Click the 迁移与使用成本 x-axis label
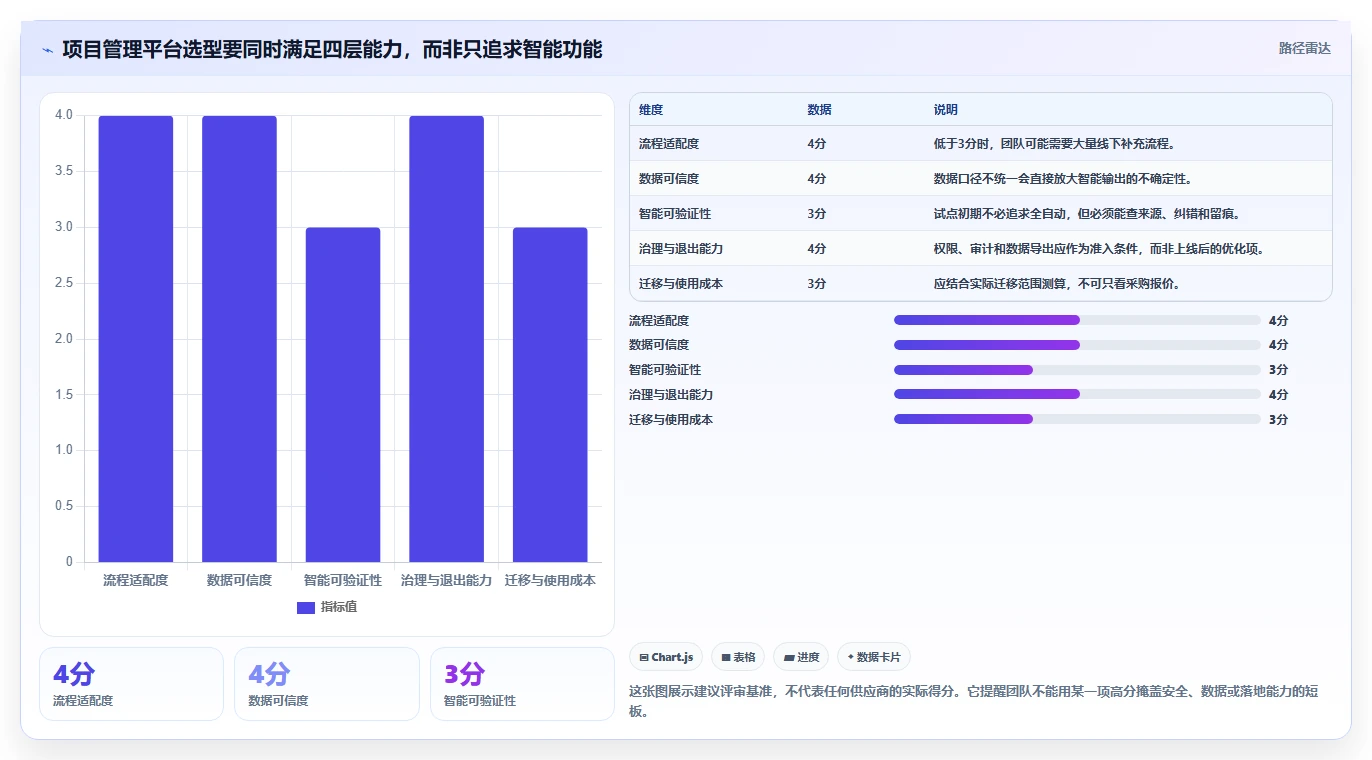The image size is (1372, 760). [x=550, y=580]
